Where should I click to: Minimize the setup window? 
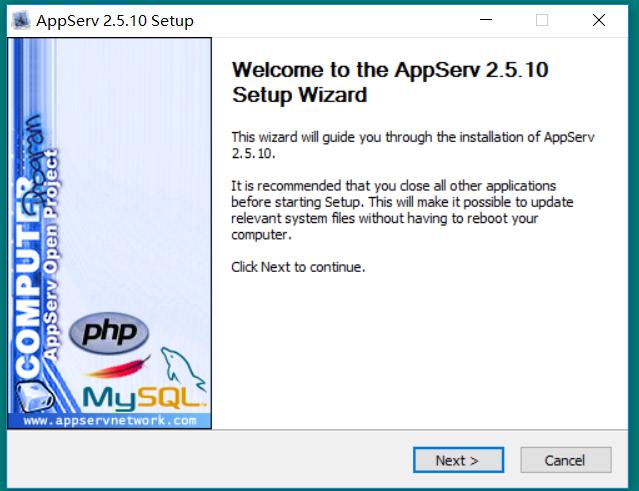tap(486, 20)
